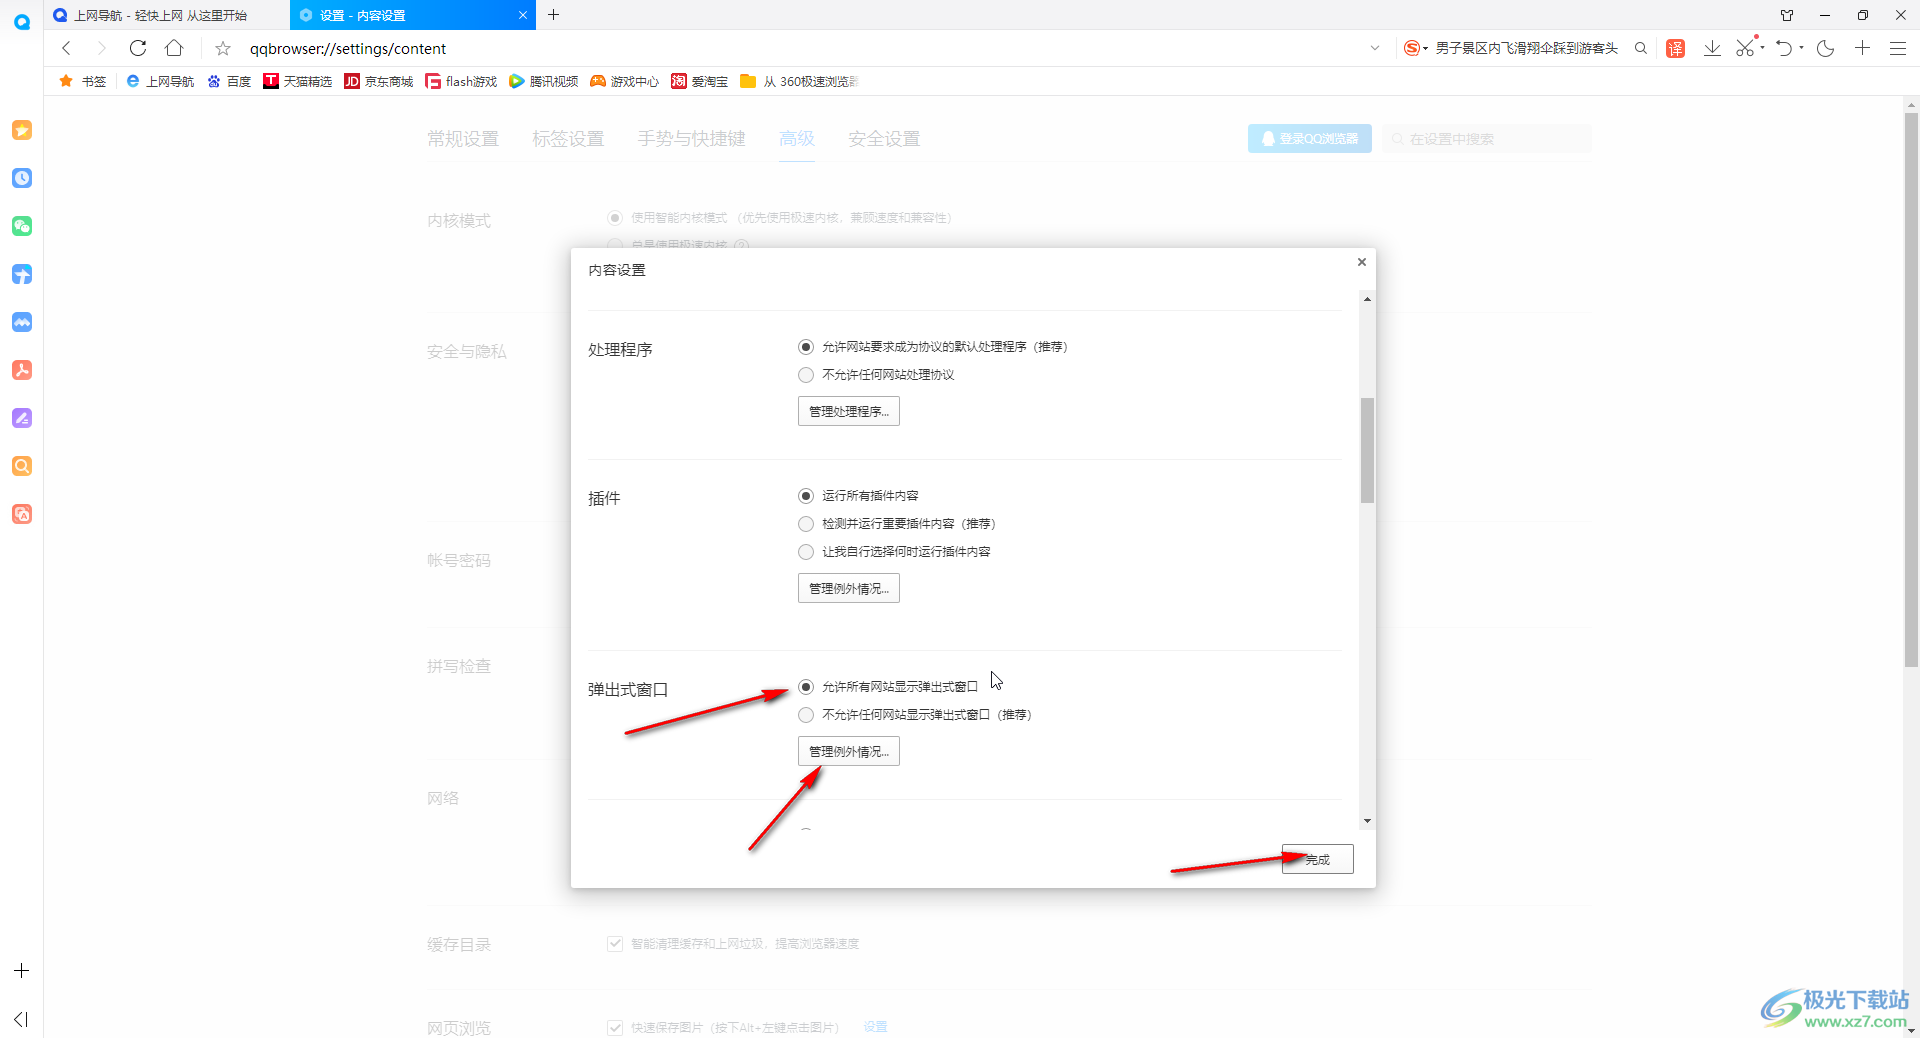Open the orange search sidebar icon

(22, 466)
